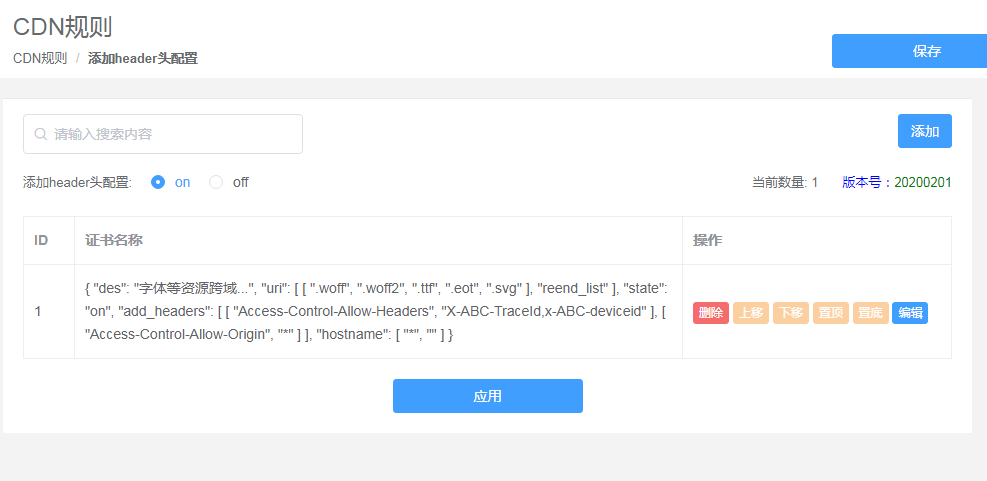Image resolution: width=987 pixels, height=481 pixels.
Task: Pin the rule to top with 置顶
Action: [831, 313]
